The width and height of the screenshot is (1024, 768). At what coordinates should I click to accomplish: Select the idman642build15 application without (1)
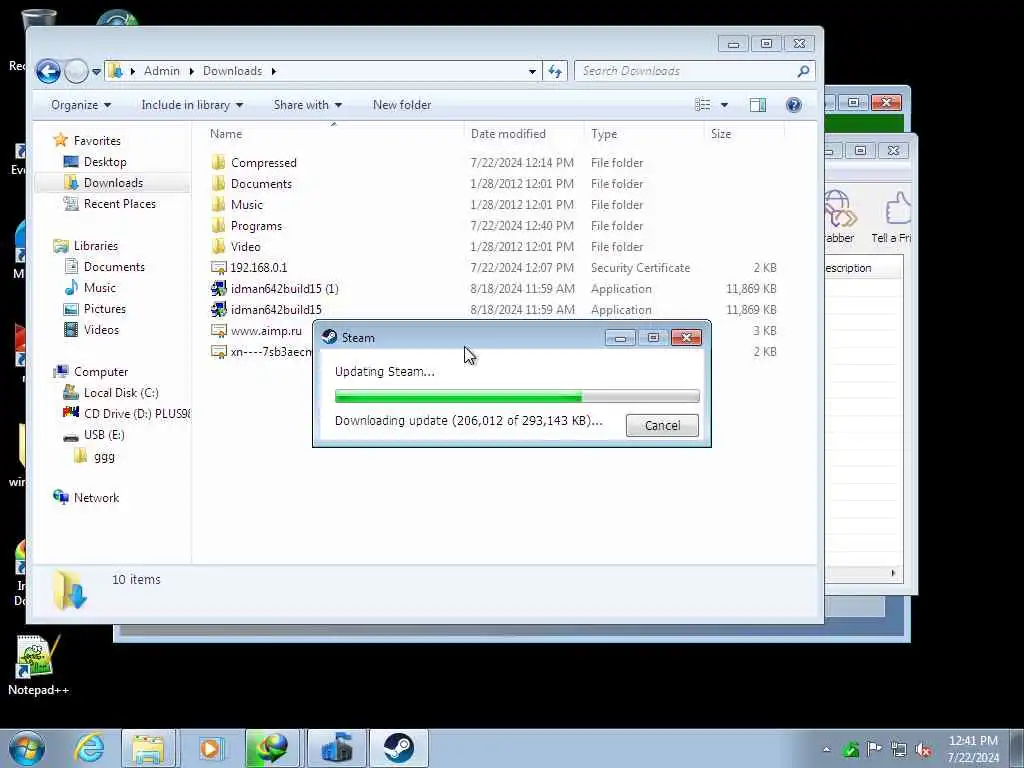276,310
